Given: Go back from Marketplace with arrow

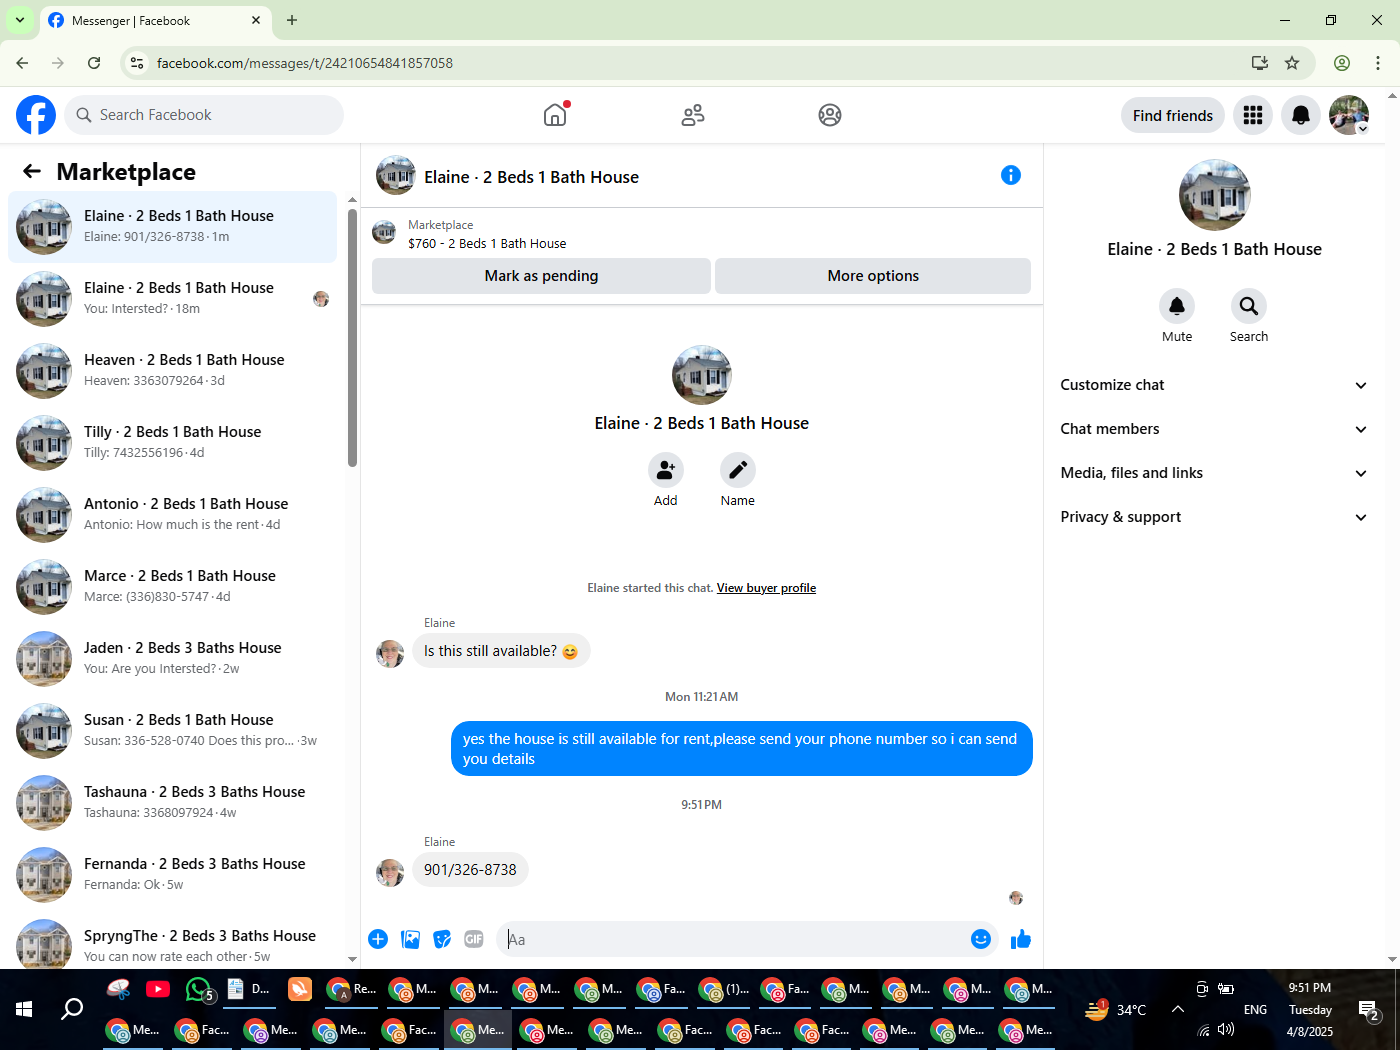Looking at the screenshot, I should tap(32, 171).
